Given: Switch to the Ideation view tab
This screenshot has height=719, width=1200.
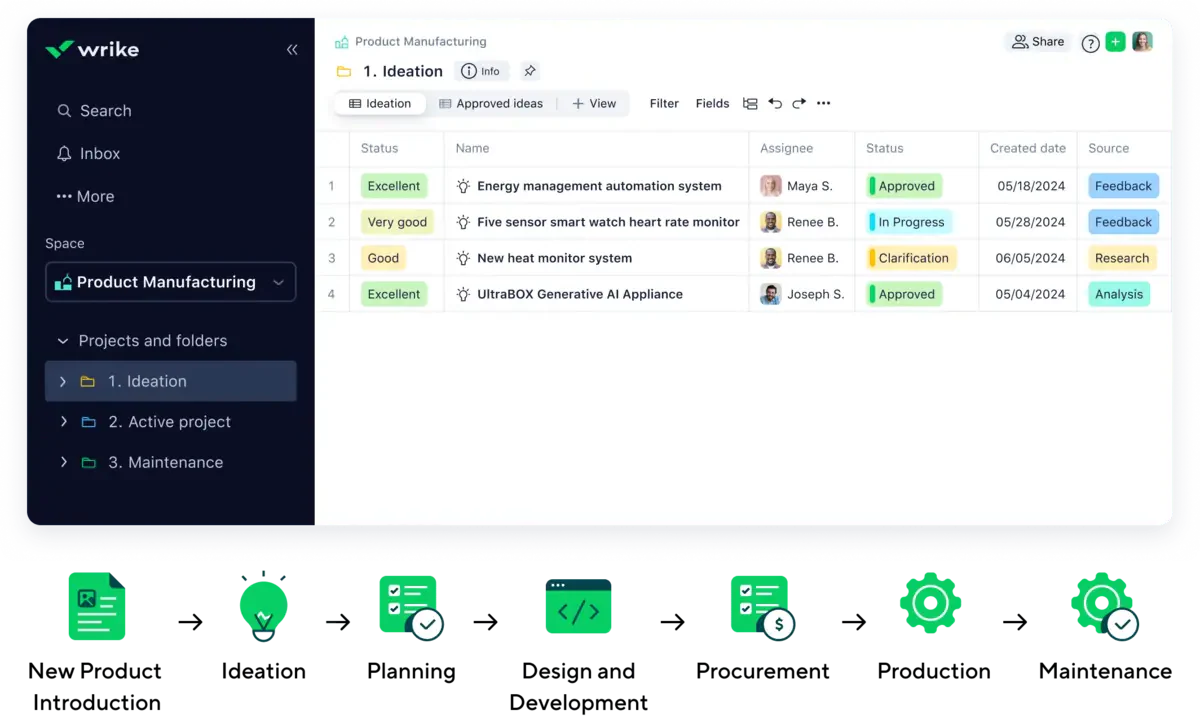Looking at the screenshot, I should (380, 103).
